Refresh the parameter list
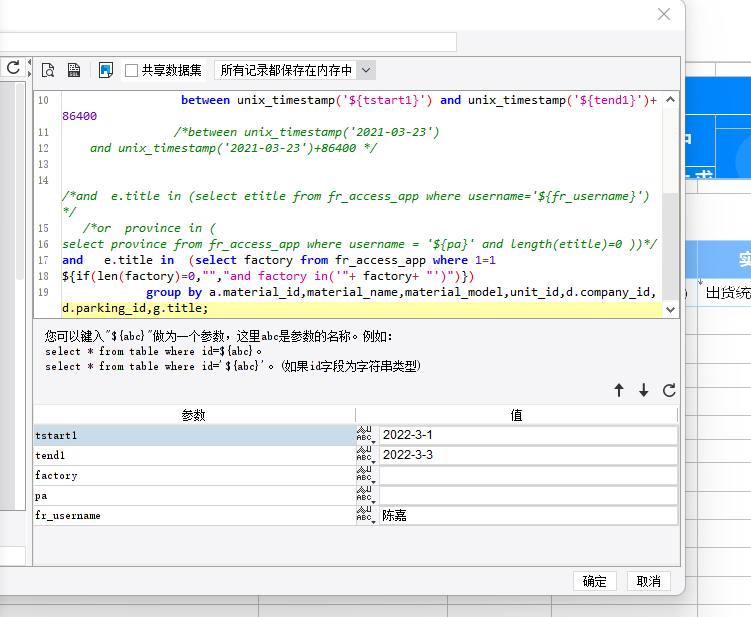751x617 pixels. 669,390
